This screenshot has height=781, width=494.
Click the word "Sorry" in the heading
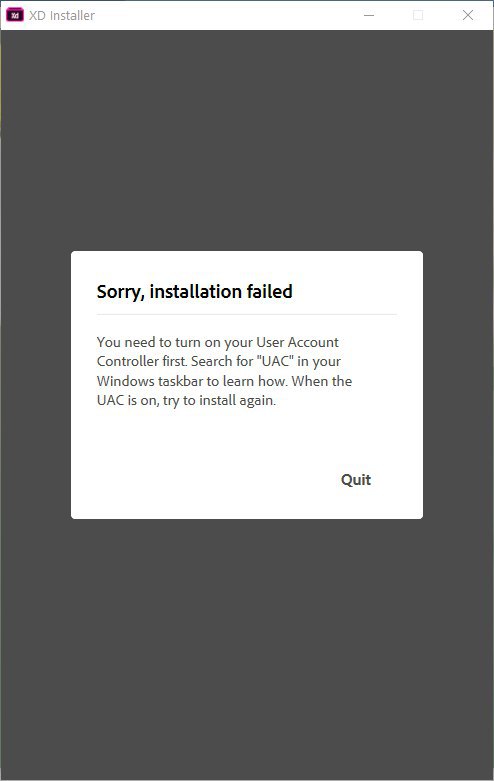pyautogui.click(x=120, y=292)
